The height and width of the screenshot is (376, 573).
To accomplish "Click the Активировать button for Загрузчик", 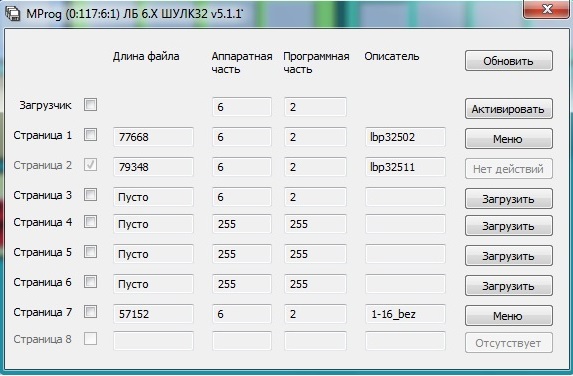I will (509, 109).
